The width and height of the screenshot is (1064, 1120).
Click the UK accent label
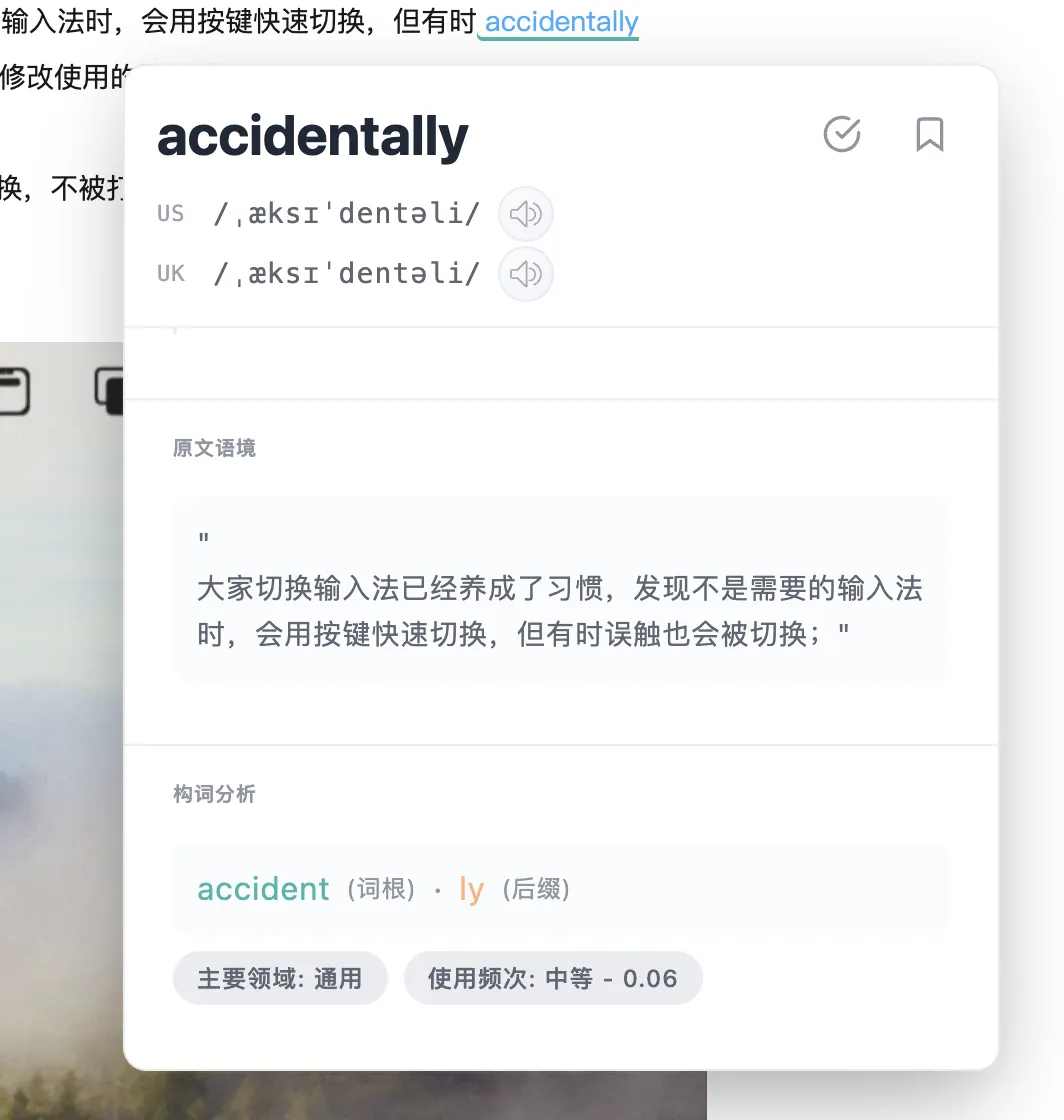click(x=171, y=274)
